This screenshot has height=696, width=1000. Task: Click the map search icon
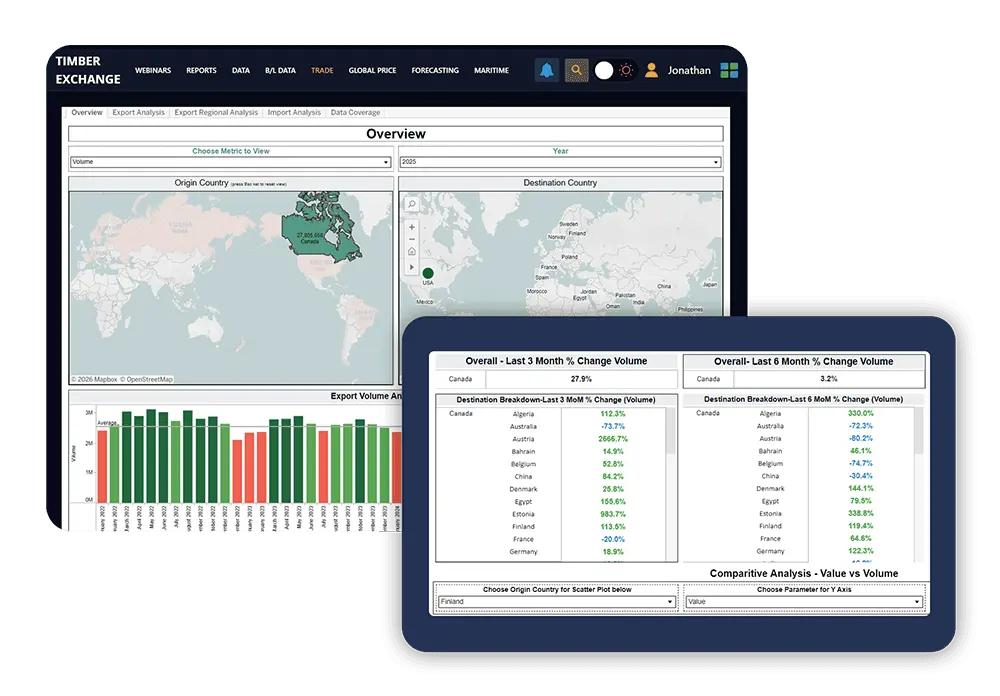(x=412, y=204)
